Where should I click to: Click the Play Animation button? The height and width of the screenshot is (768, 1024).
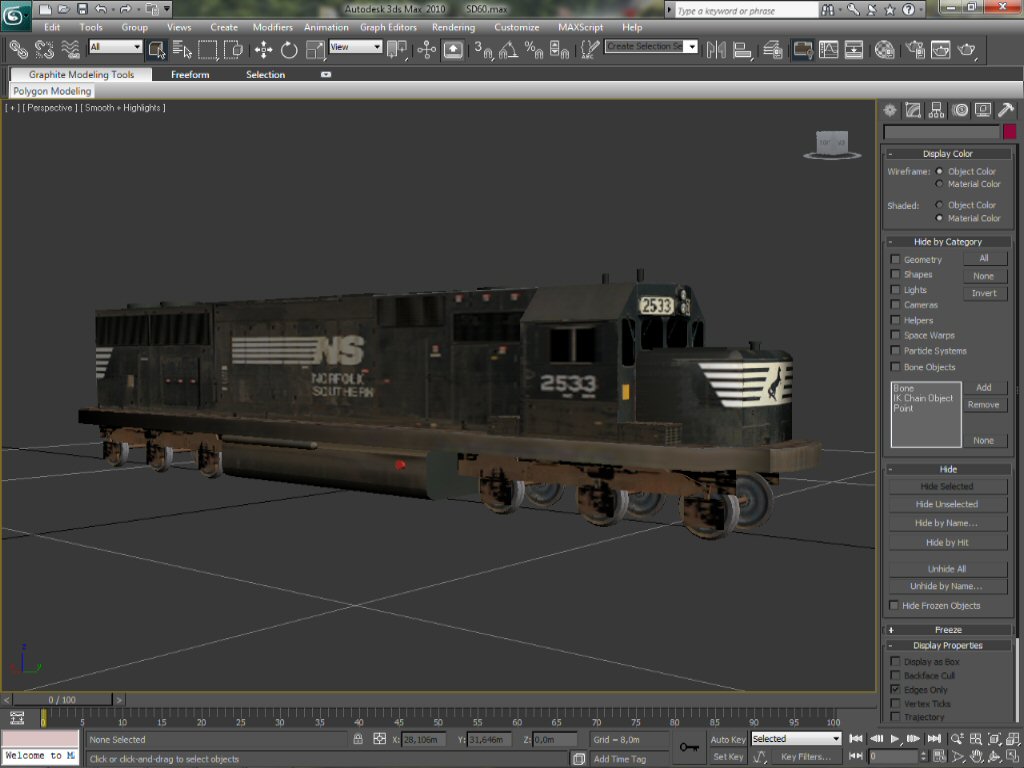(x=895, y=739)
